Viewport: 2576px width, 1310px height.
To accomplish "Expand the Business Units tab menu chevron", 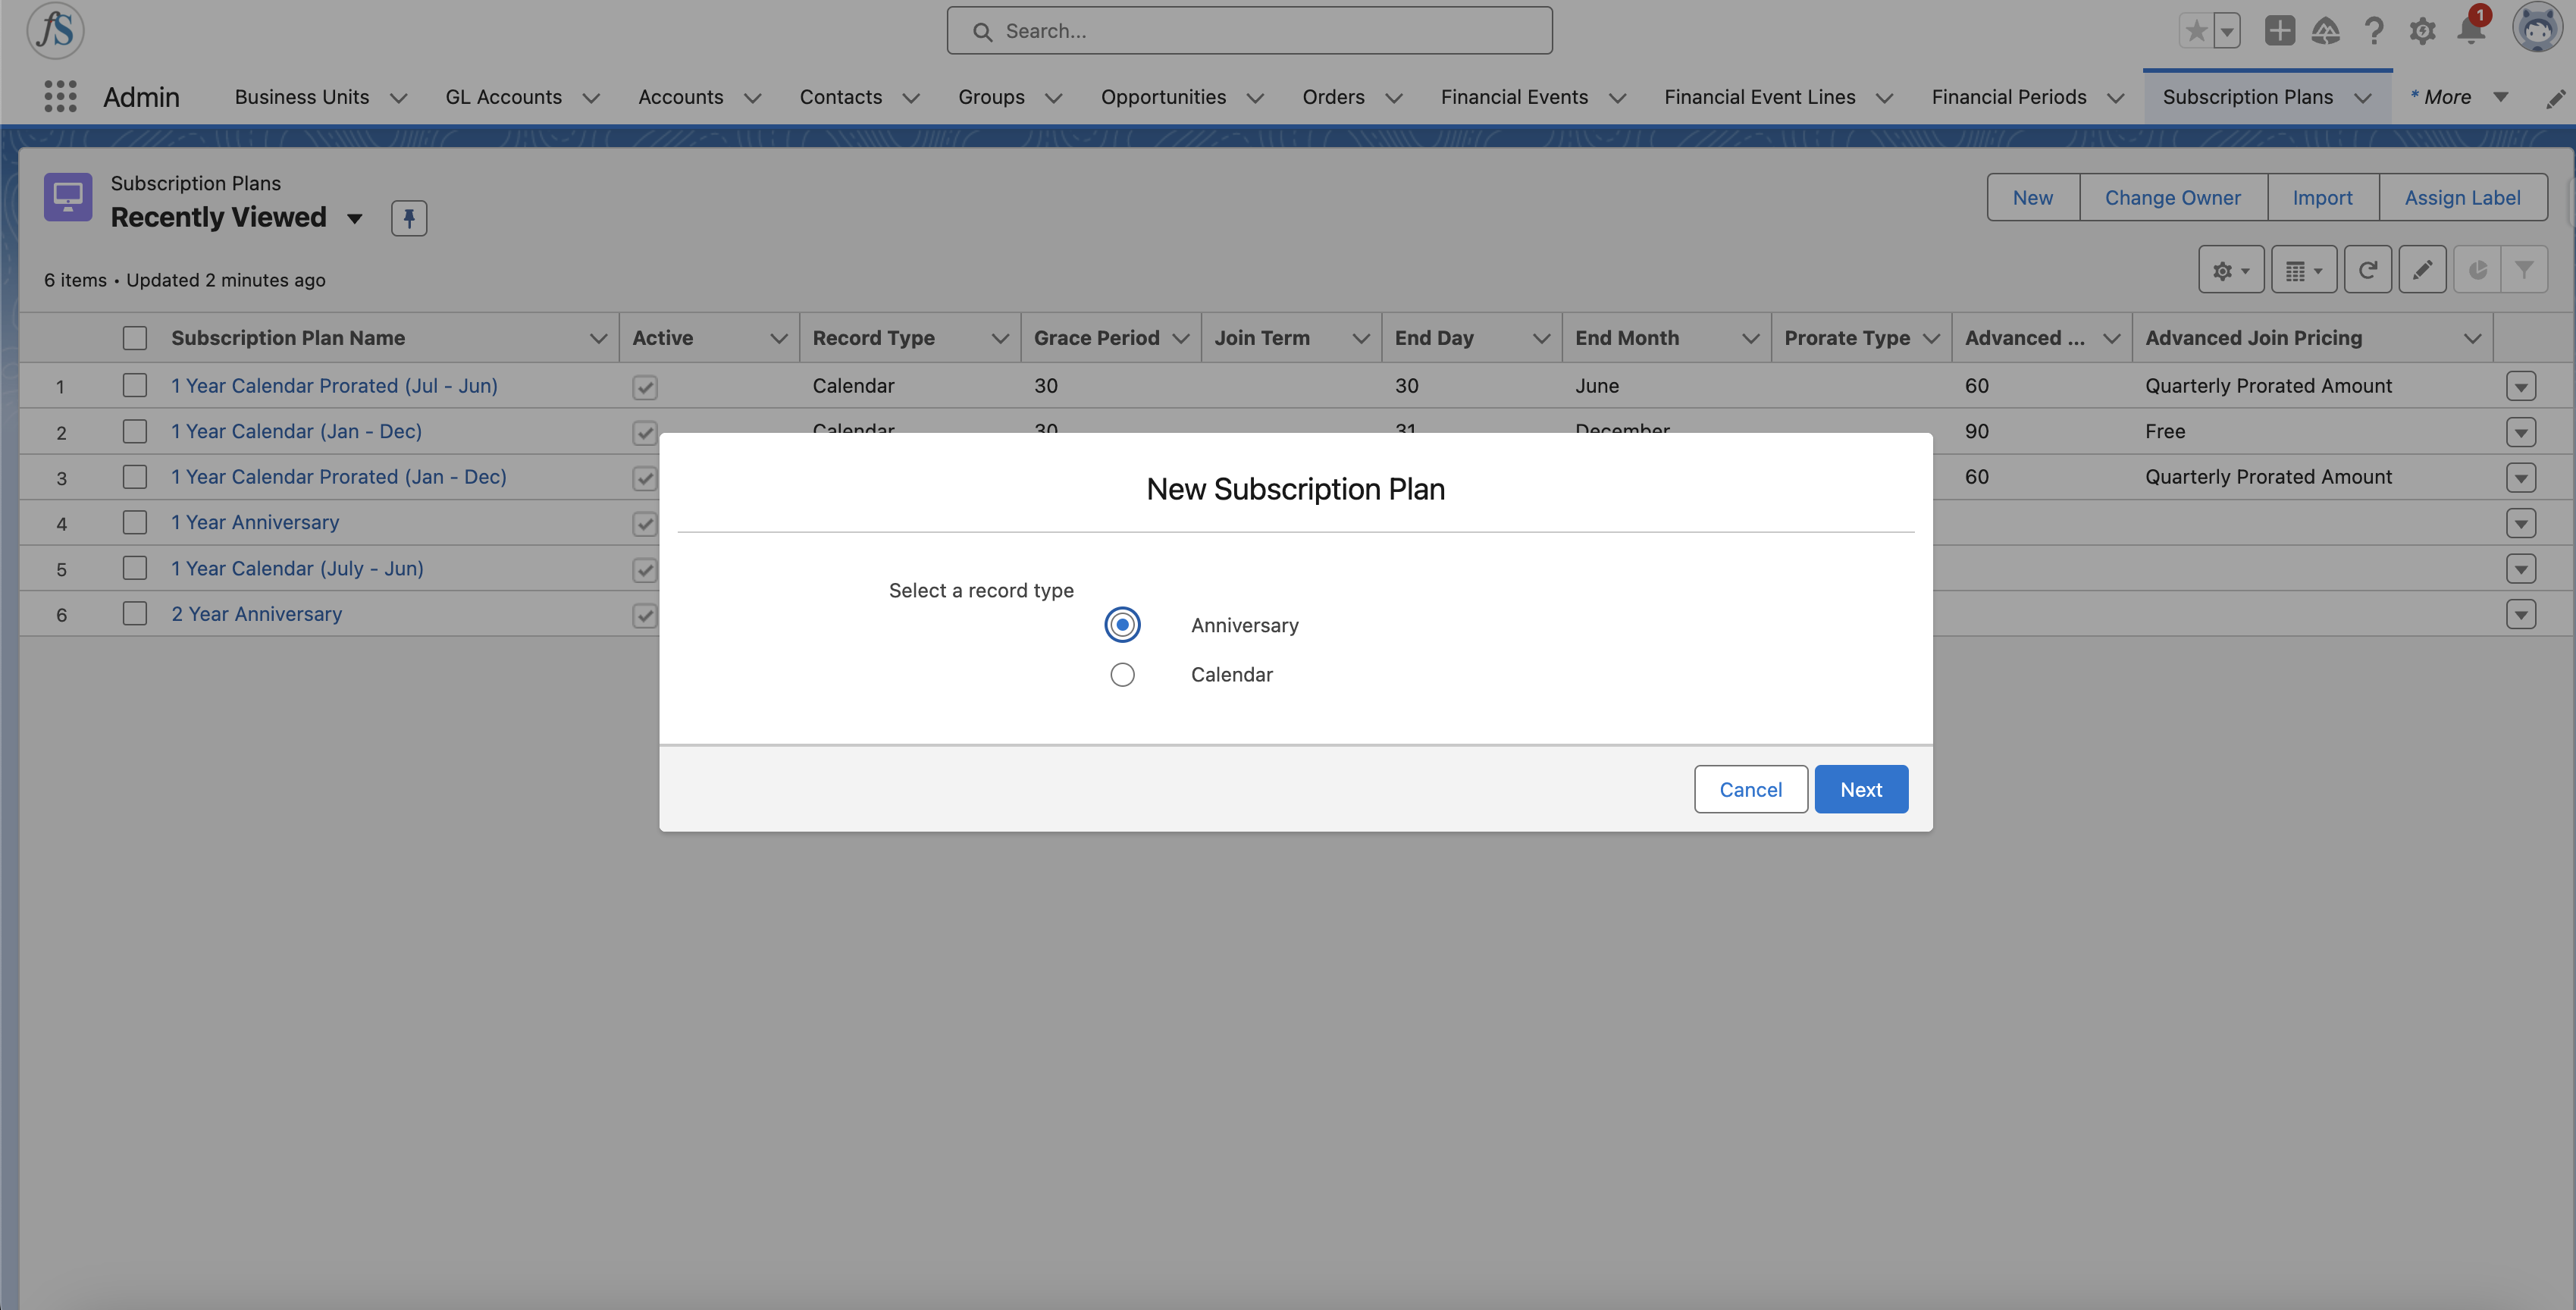I will 398,98.
